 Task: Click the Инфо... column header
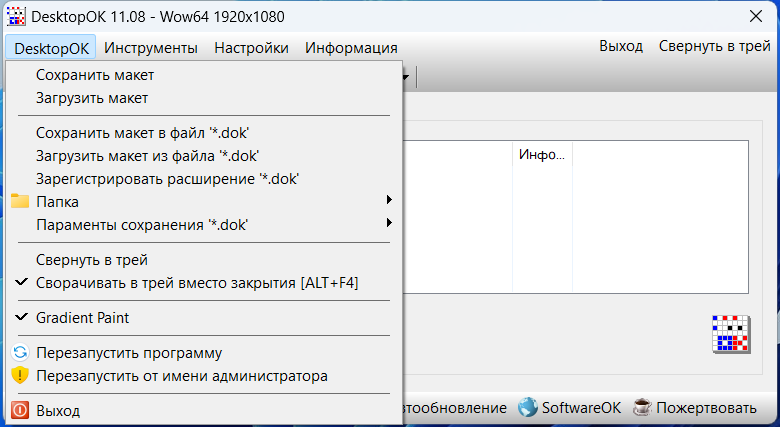542,154
